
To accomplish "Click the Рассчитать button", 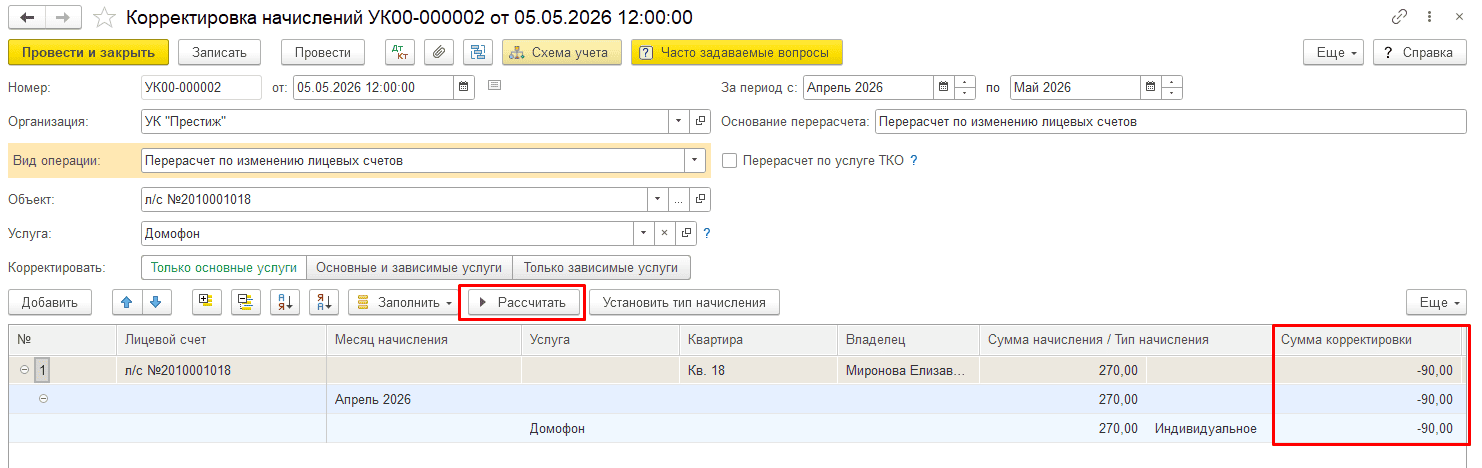I will pos(524,301).
